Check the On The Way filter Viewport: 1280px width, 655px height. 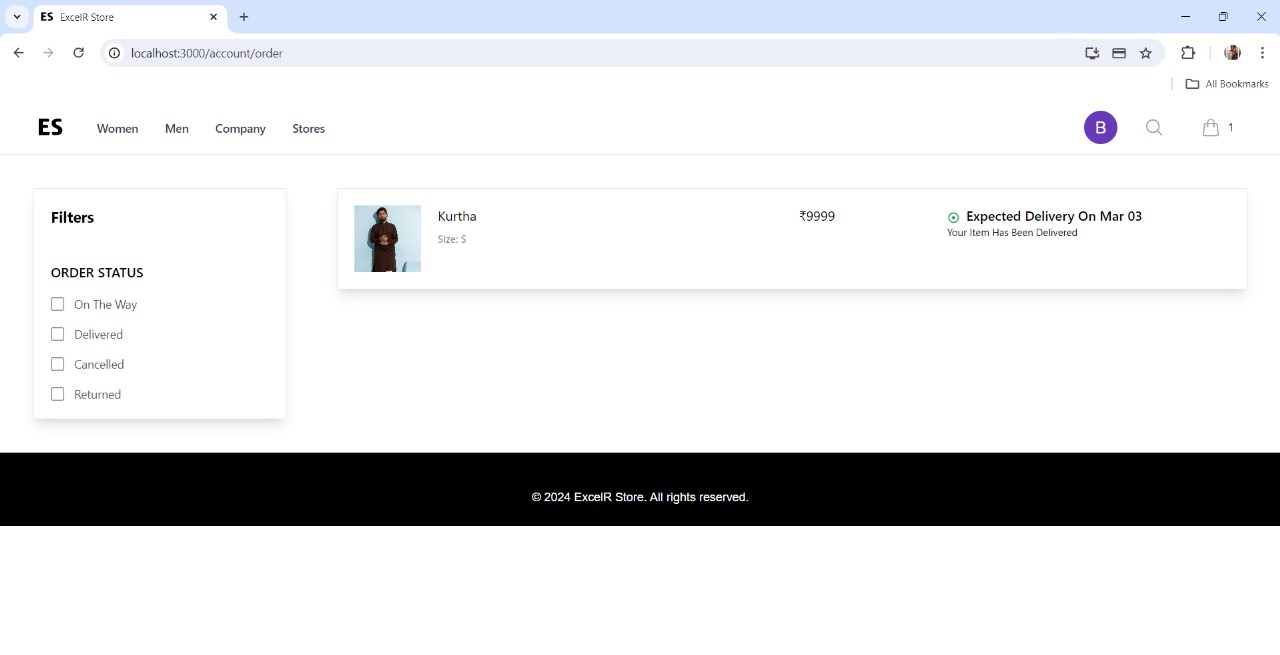(57, 304)
